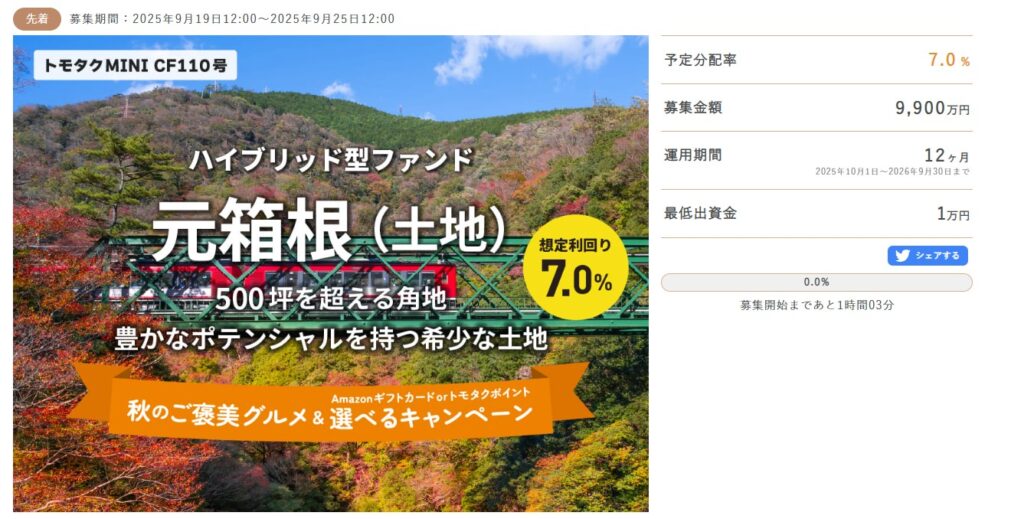Click the Twitter bird icon
The height and width of the screenshot is (519, 1024).
(903, 256)
